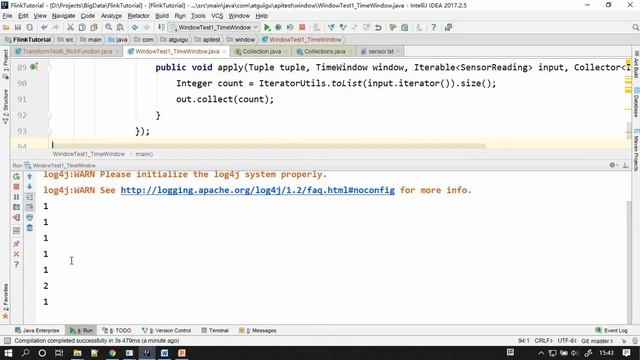Open the Version Control tool window
The height and width of the screenshot is (360, 640).
click(x=166, y=330)
